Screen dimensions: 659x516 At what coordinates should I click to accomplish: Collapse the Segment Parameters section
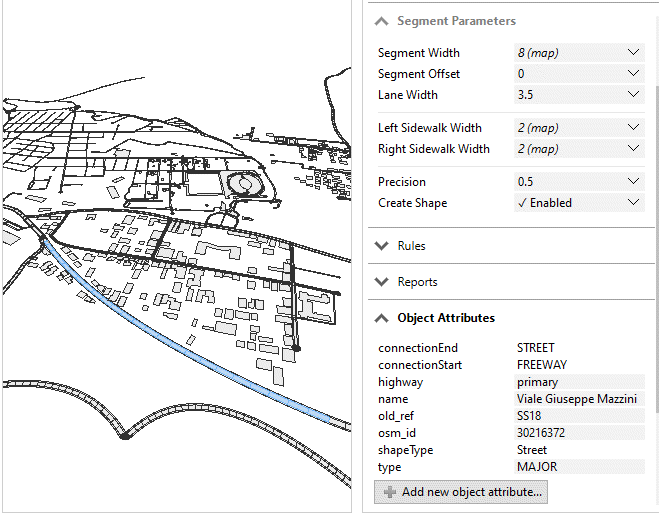(381, 21)
